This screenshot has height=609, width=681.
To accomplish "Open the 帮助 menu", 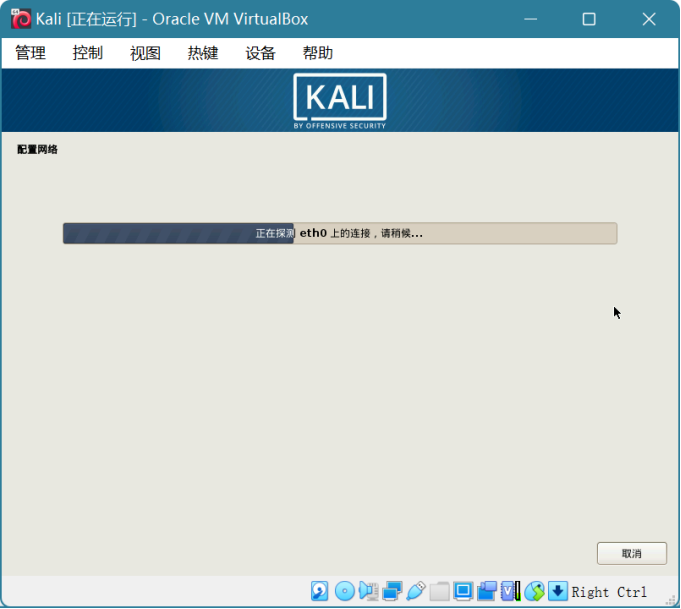I will coord(317,53).
